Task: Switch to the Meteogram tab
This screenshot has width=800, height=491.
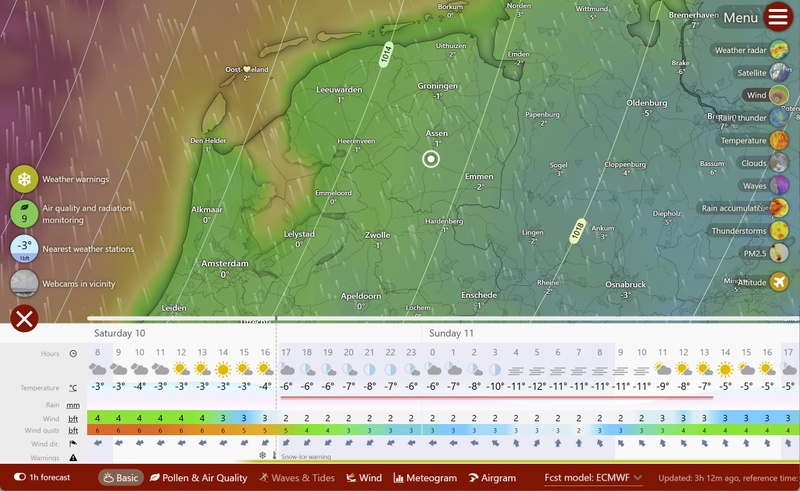Action: pyautogui.click(x=425, y=478)
